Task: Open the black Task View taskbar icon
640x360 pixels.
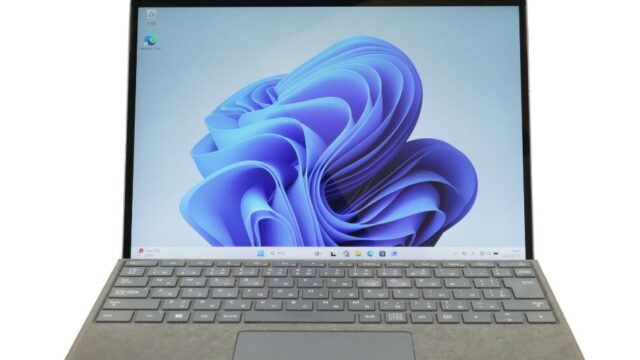Action: 333,253
